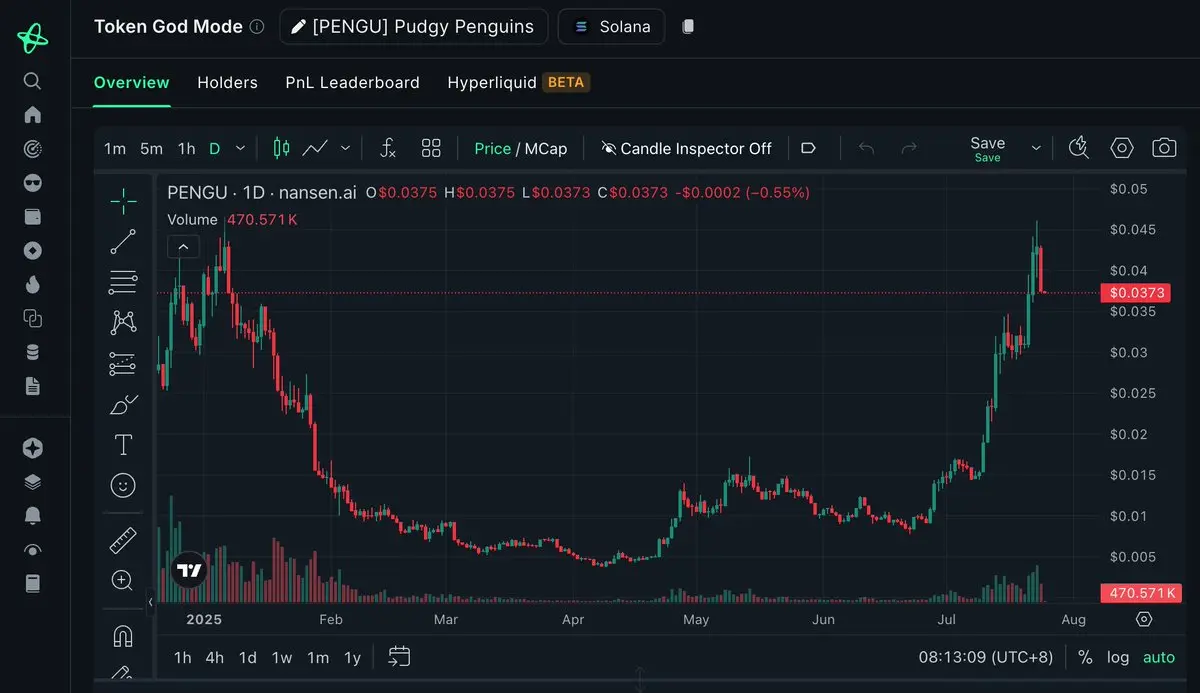1200x693 pixels.
Task: Select the ruler measure tool
Action: coord(123,541)
